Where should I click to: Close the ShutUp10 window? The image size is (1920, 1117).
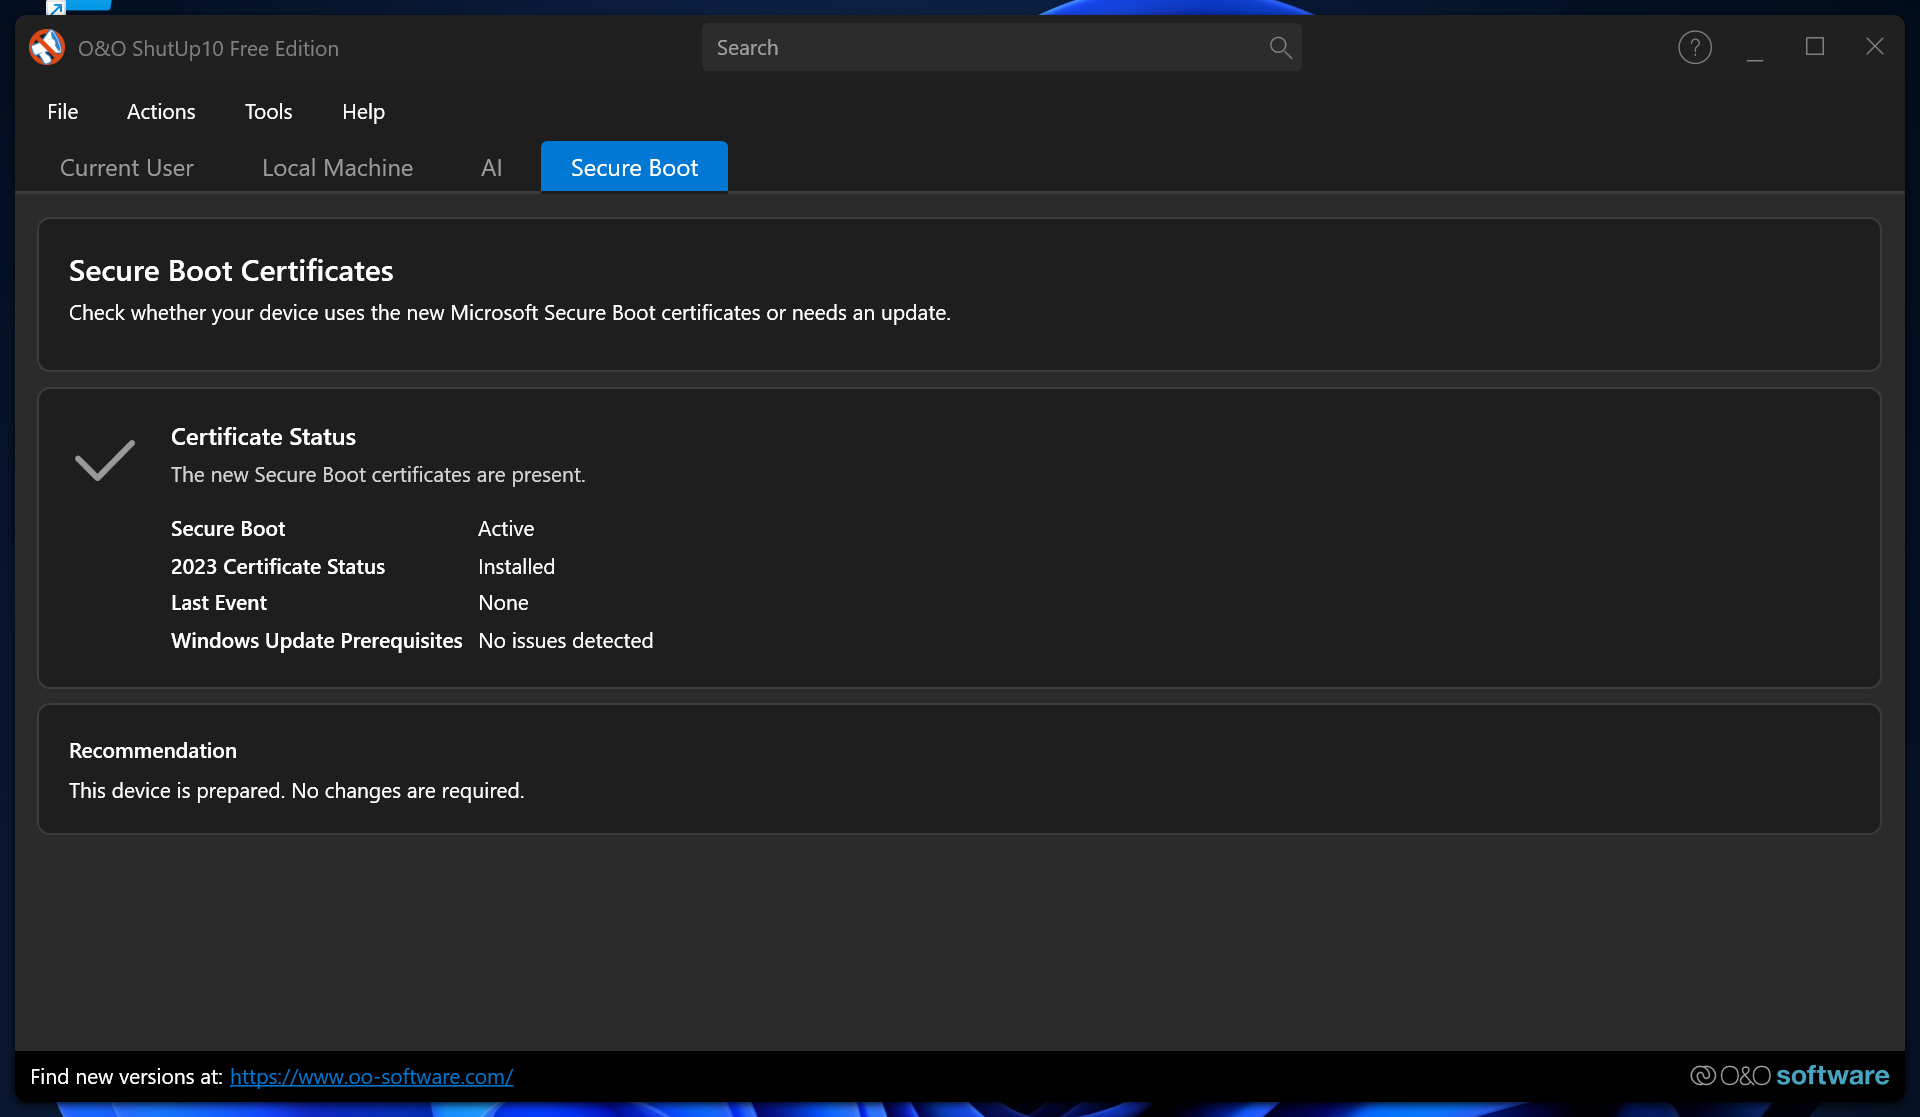click(1875, 47)
